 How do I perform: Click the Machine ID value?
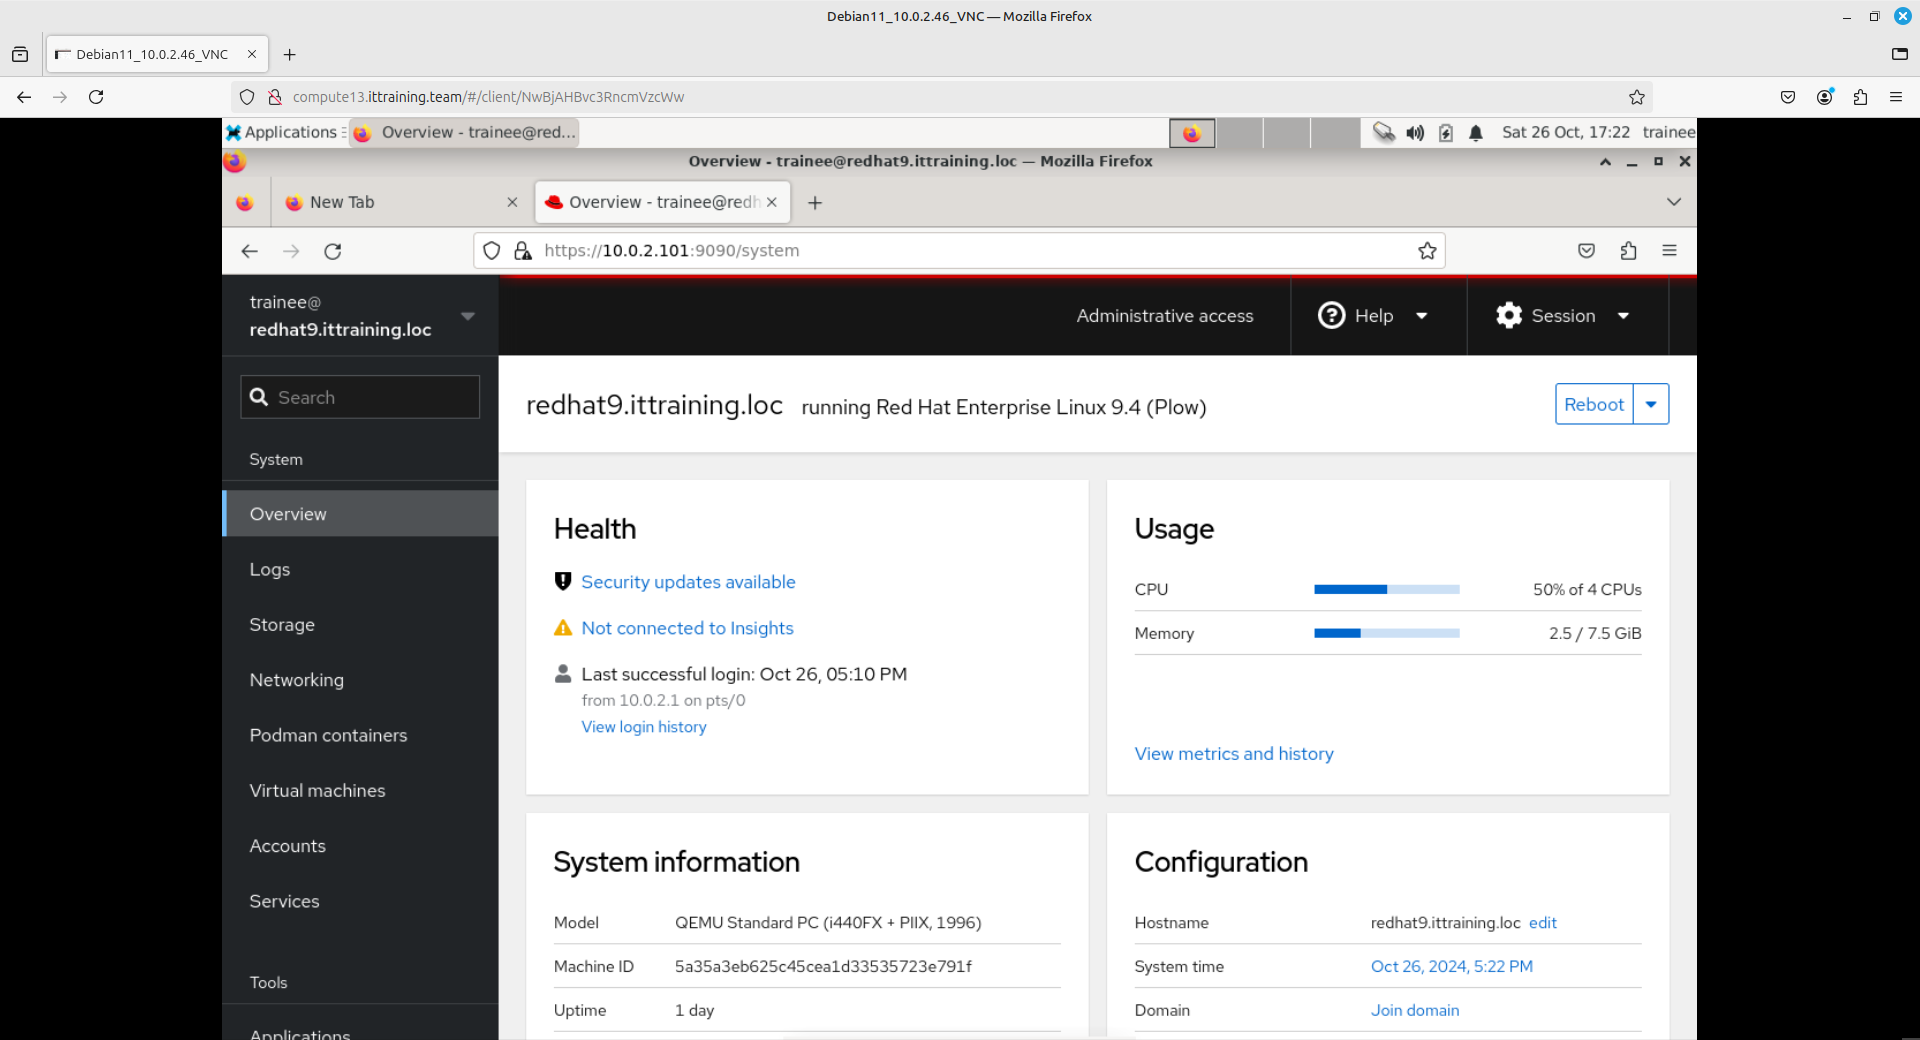[x=823, y=967]
